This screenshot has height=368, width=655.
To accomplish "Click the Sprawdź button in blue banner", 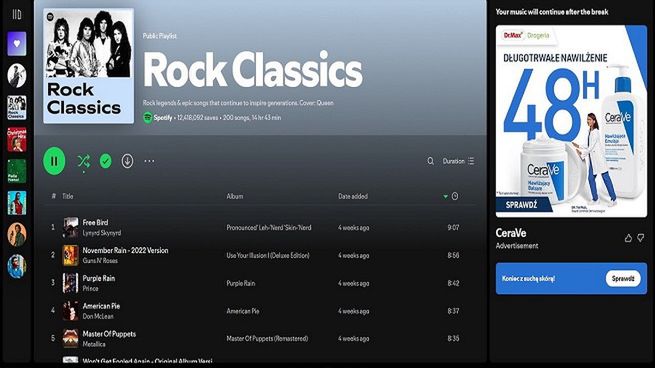I will [x=623, y=279].
